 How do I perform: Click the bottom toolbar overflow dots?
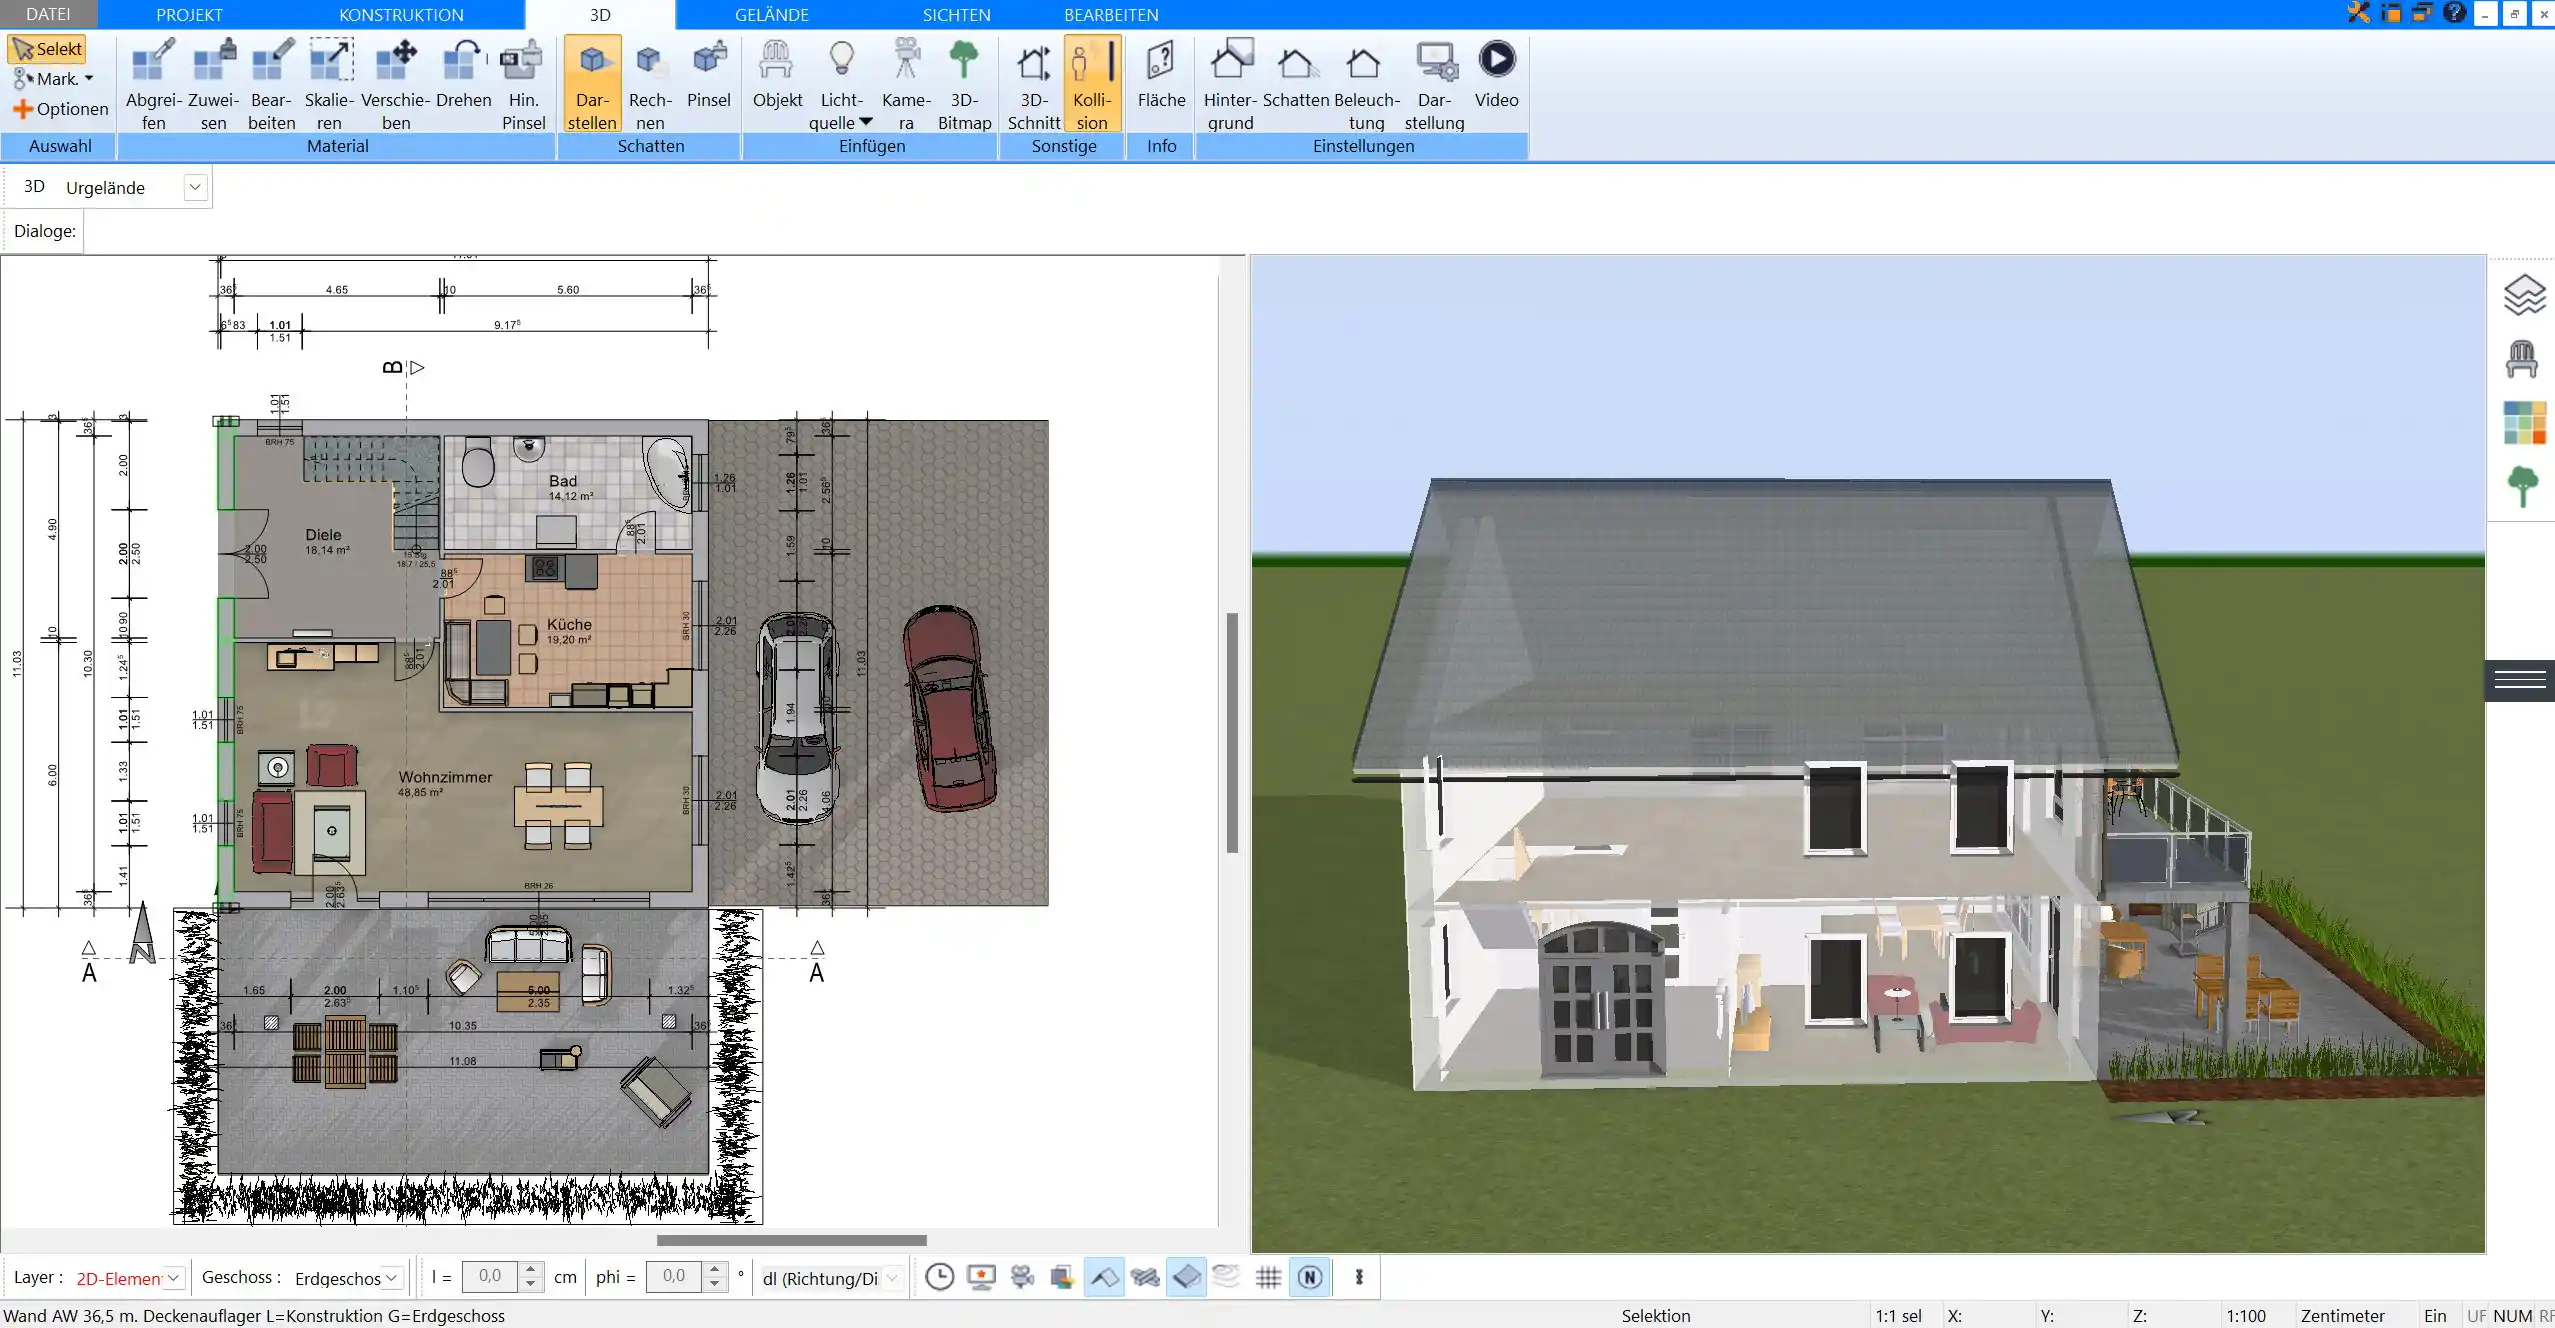pos(1359,1277)
